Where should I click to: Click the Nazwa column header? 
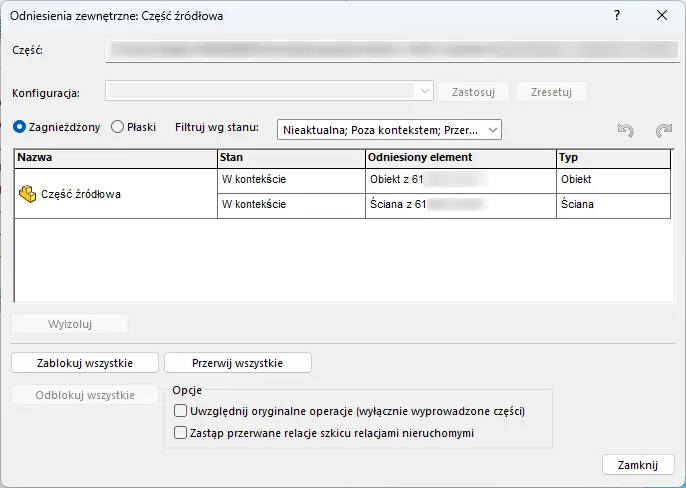[116, 158]
